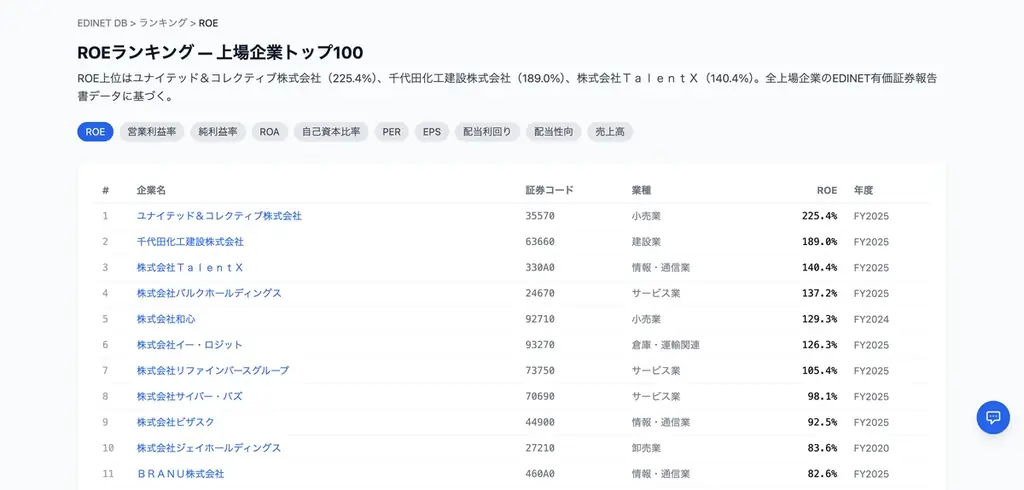Click securities code 460A0
The height and width of the screenshot is (490, 1024).
tap(540, 474)
